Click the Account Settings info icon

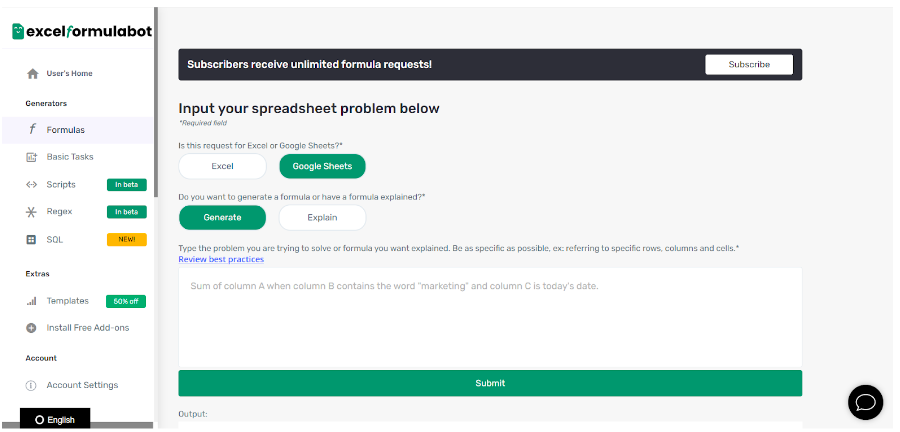point(32,386)
